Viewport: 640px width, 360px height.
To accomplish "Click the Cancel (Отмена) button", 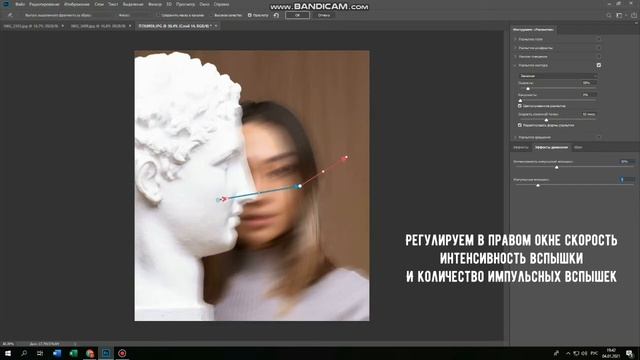I will pyautogui.click(x=324, y=15).
